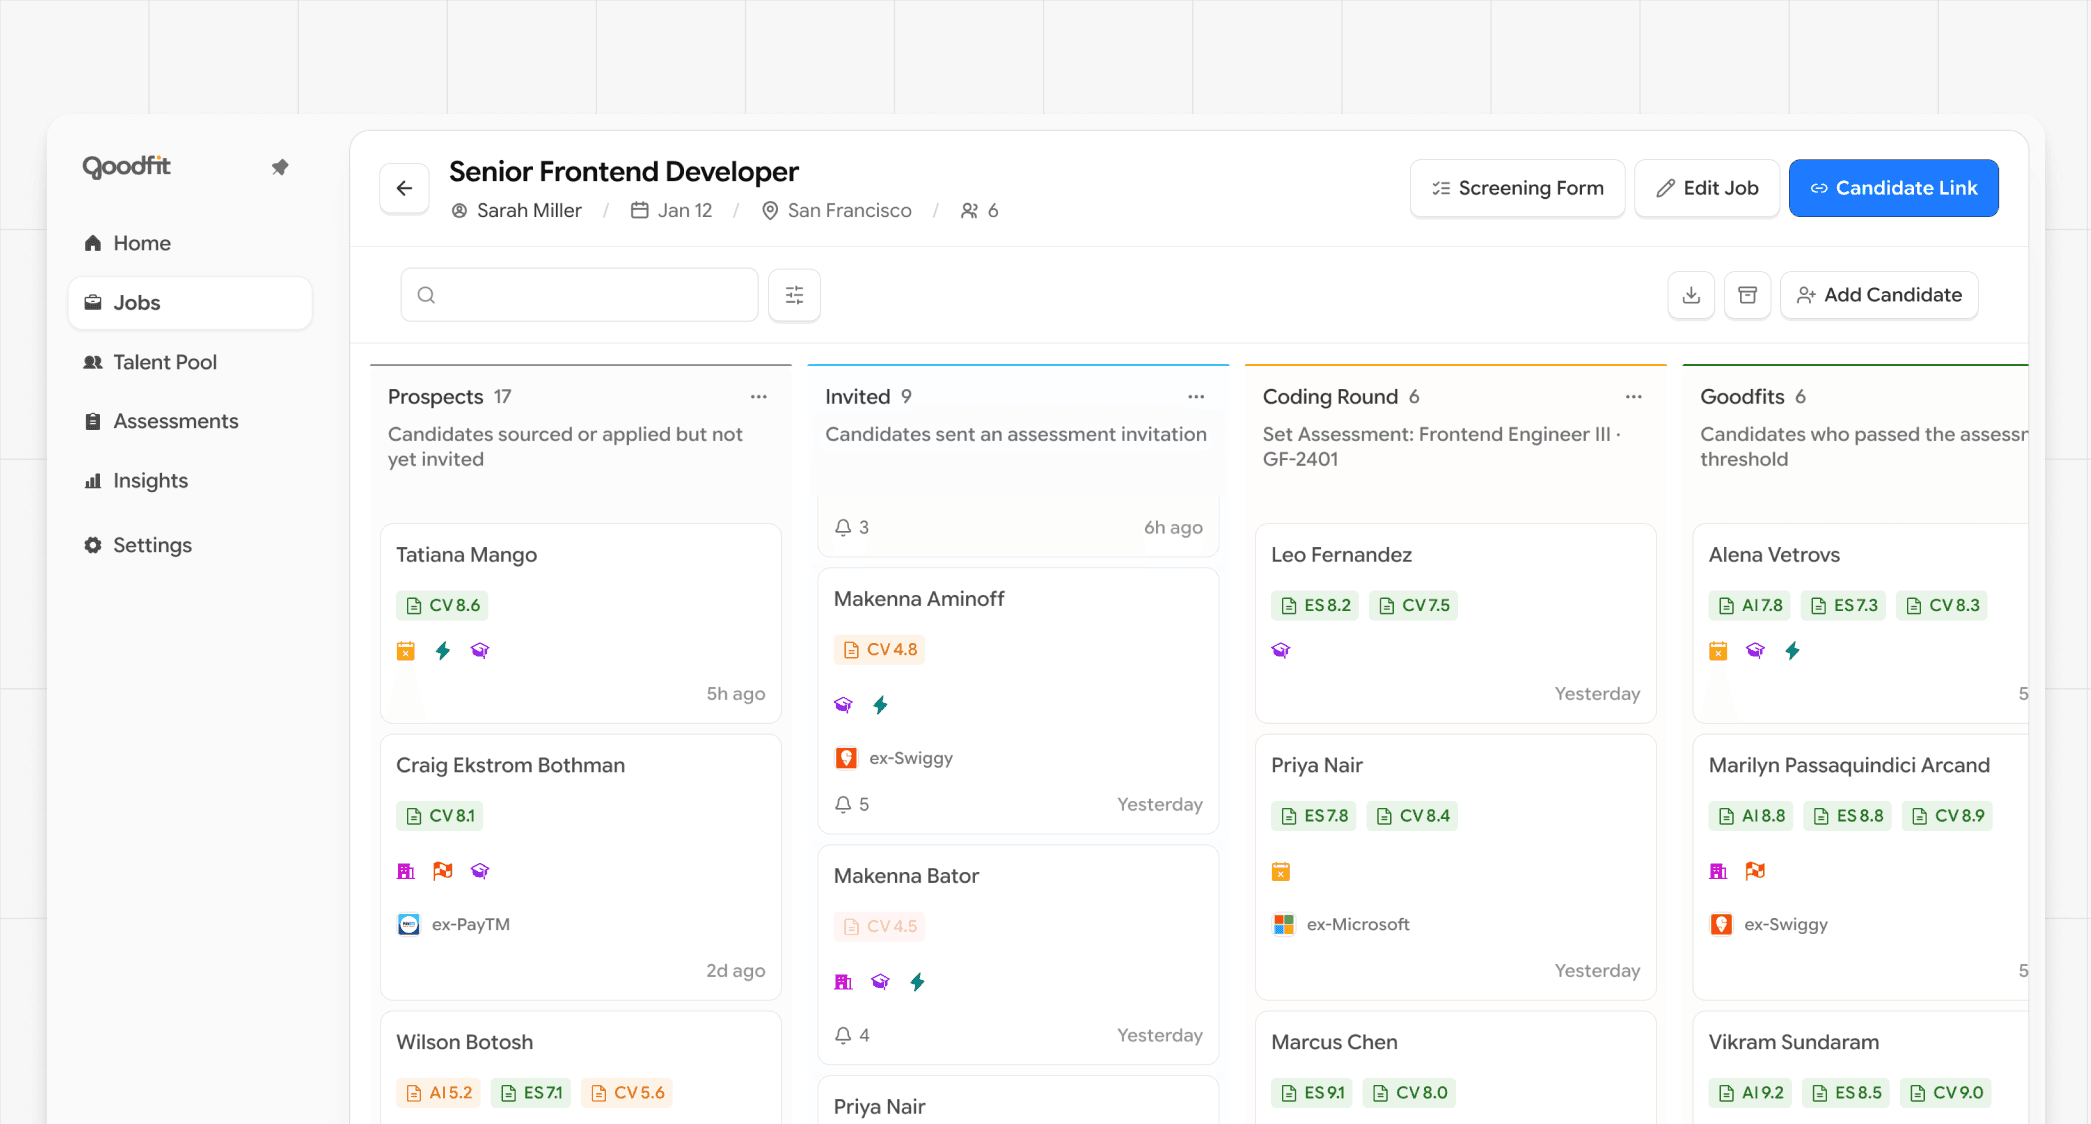
Task: Click the bell icon on Makenna Aminoff's card
Action: (x=843, y=805)
